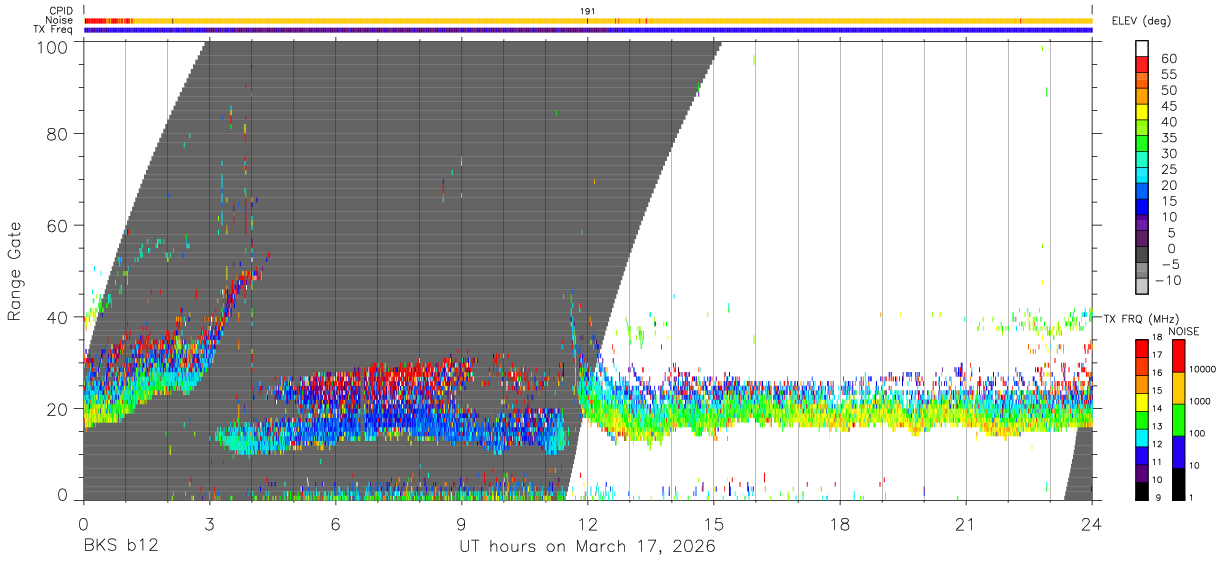Click the "40" tick on Range Gate axis
The image size is (1228, 567).
tap(56, 318)
